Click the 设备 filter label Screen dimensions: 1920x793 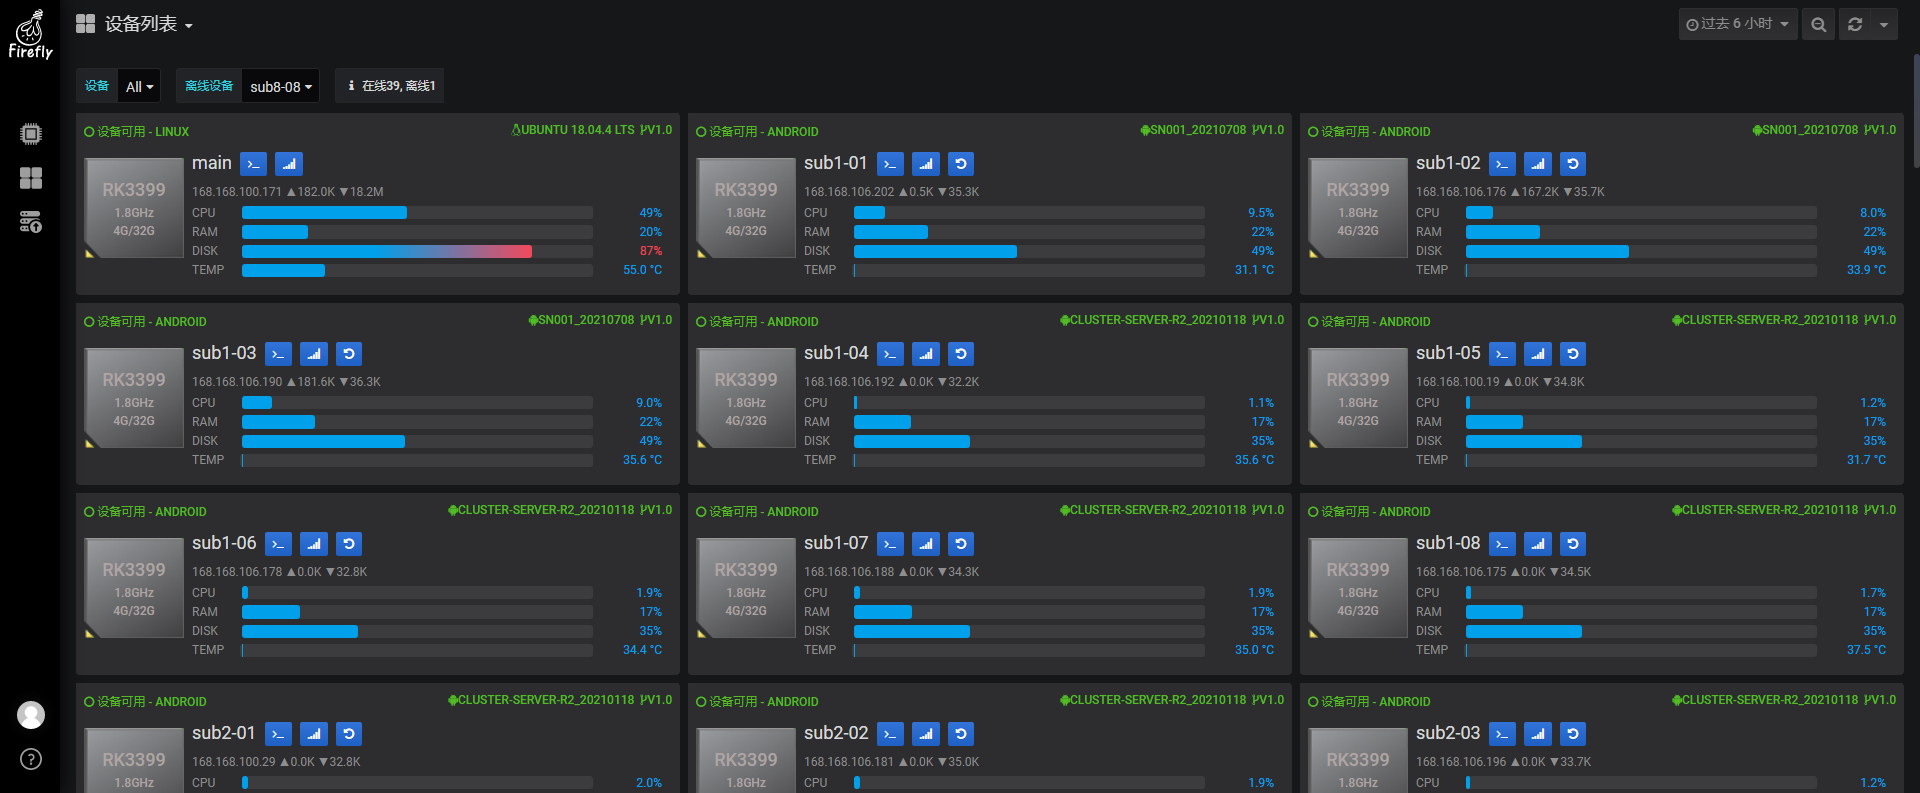point(97,86)
